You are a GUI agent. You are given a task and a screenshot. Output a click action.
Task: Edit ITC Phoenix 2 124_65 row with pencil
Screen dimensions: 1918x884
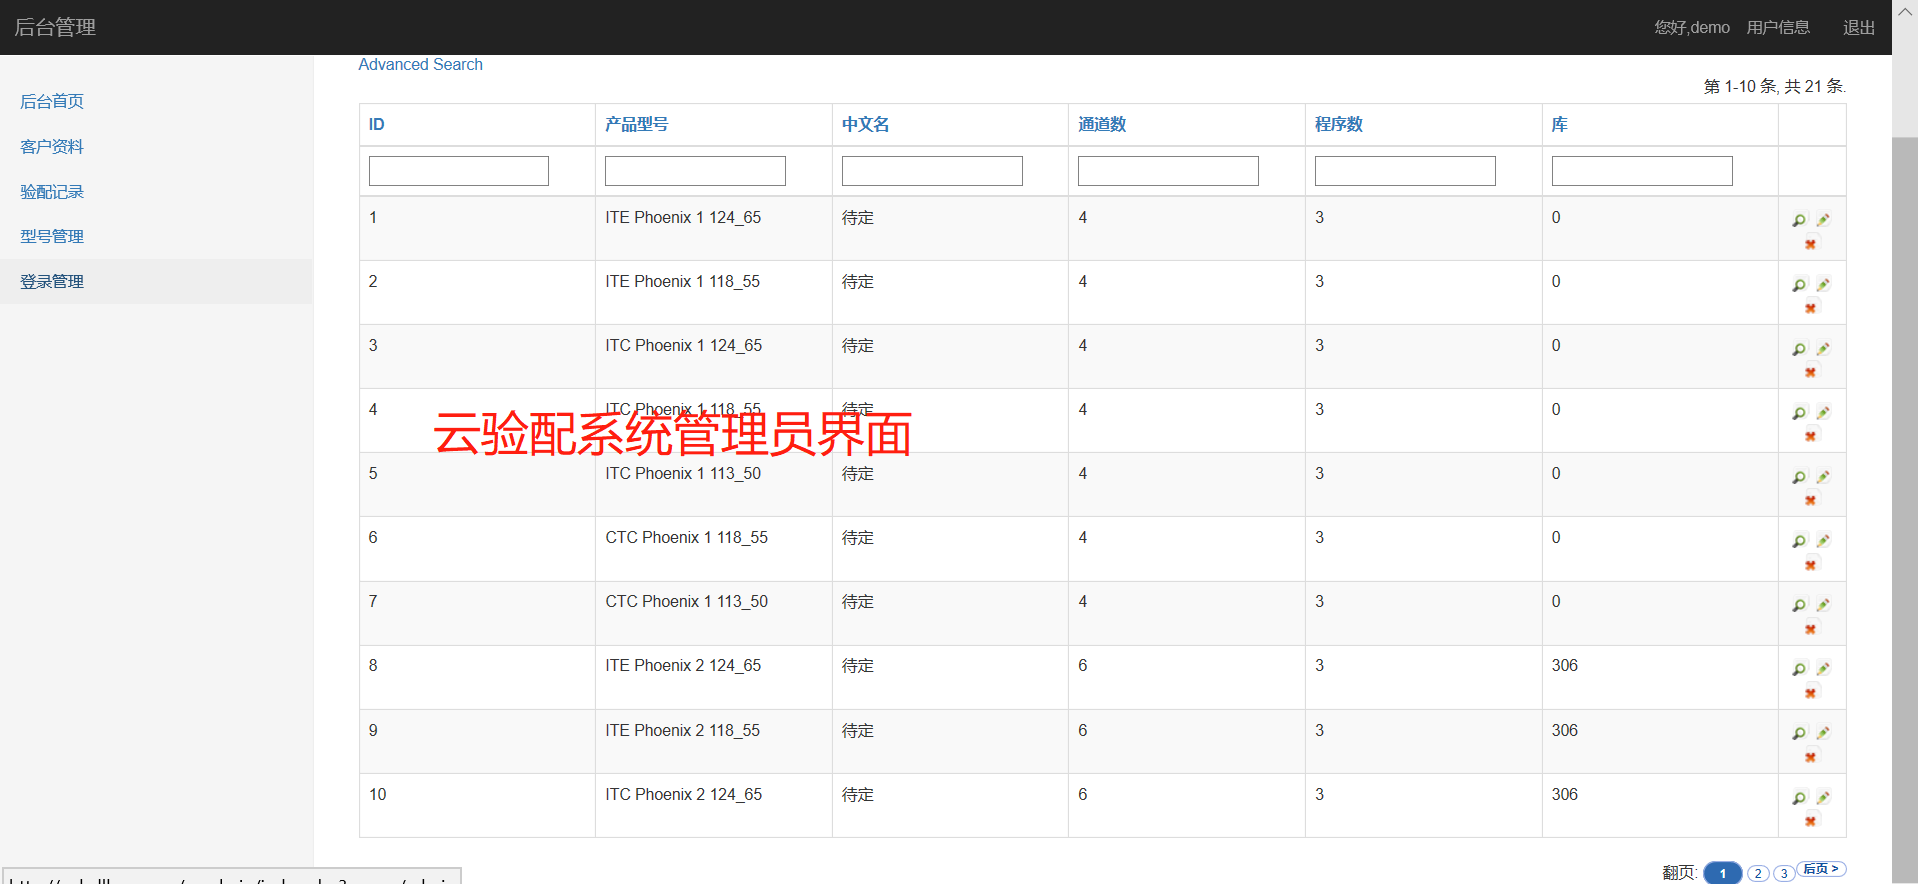(x=1823, y=797)
